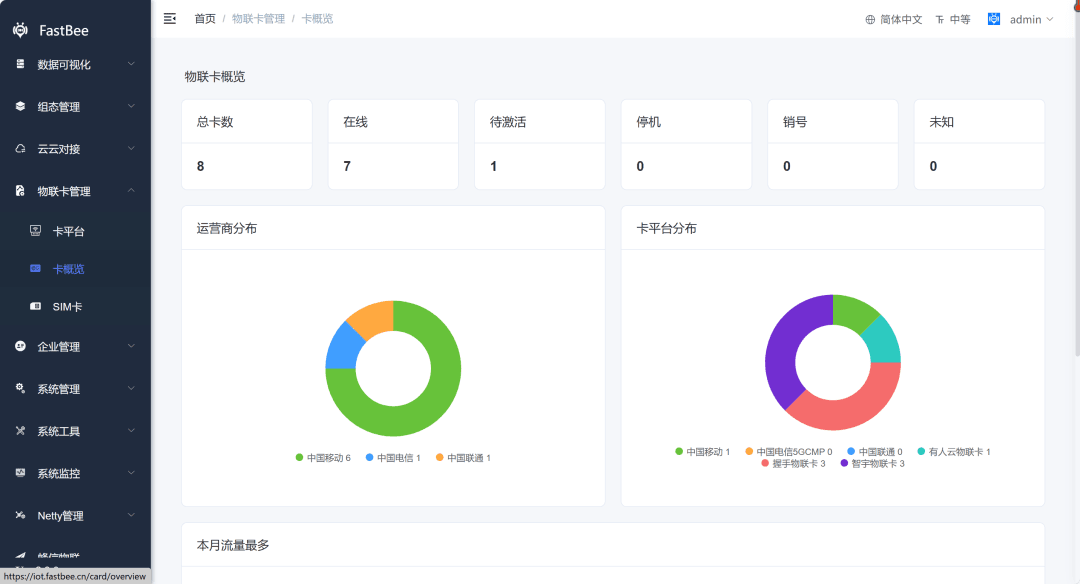Expand the Netty管理 menu chevron

point(131,514)
